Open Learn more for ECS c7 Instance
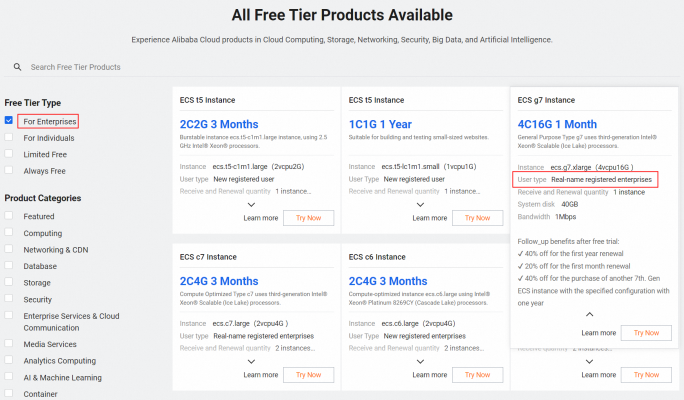This screenshot has width=684, height=400. click(x=260, y=375)
